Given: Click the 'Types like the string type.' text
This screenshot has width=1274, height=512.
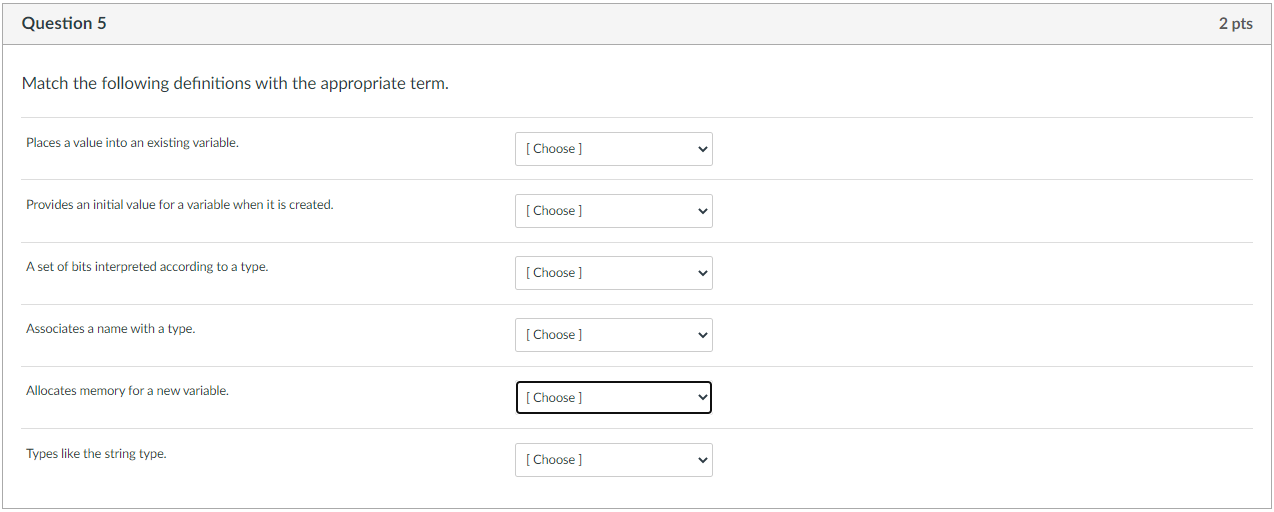Looking at the screenshot, I should pyautogui.click(x=96, y=454).
